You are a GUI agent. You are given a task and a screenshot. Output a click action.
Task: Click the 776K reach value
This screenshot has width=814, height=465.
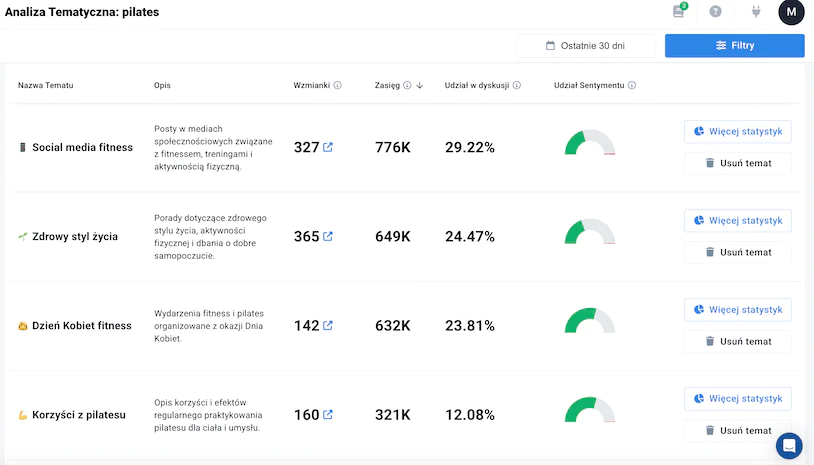[392, 147]
